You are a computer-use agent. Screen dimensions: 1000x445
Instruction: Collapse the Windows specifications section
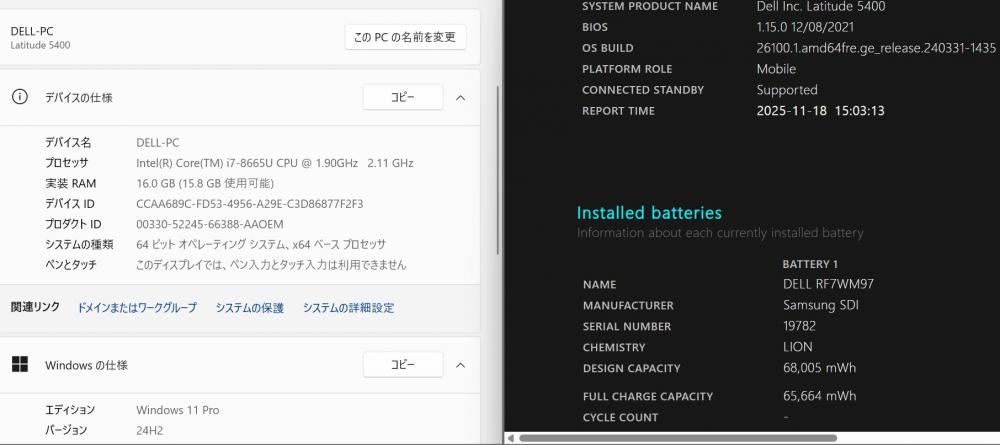[x=460, y=365]
